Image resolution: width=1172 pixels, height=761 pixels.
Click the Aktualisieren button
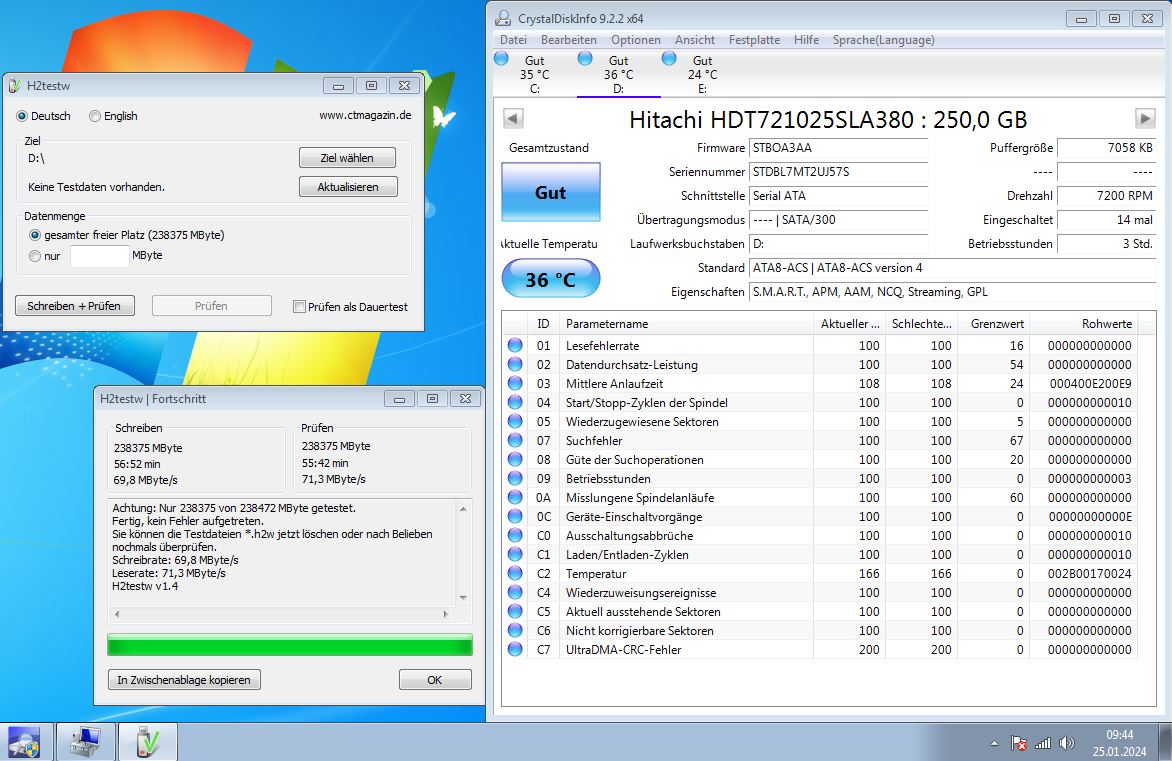(348, 187)
